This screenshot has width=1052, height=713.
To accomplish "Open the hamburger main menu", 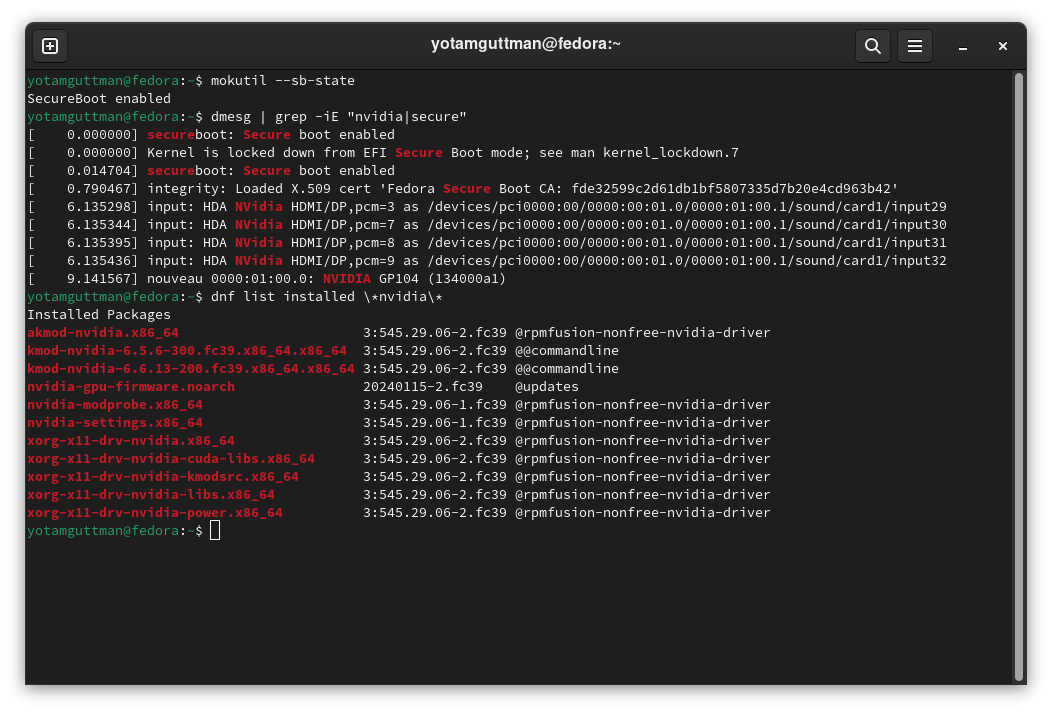I will [914, 46].
